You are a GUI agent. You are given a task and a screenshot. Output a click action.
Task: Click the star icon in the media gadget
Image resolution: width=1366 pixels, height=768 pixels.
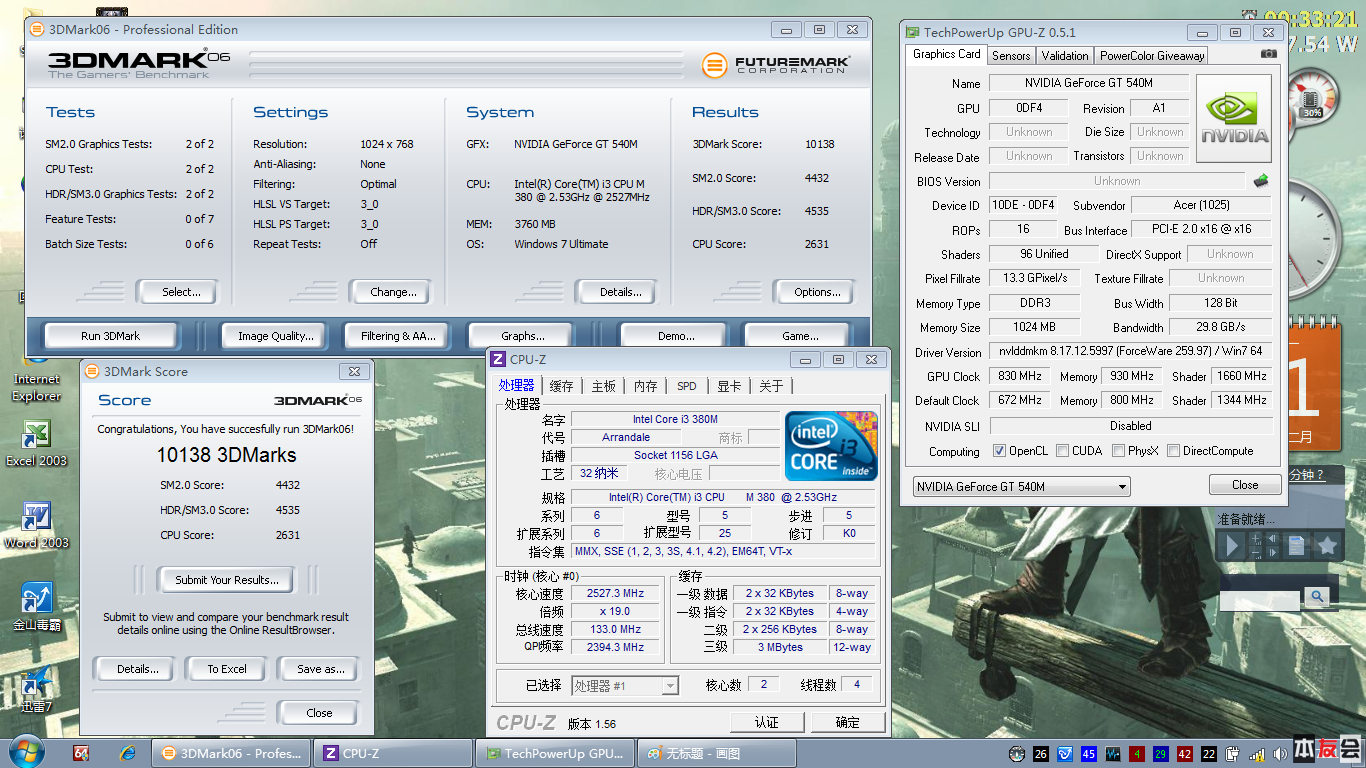tap(1327, 545)
